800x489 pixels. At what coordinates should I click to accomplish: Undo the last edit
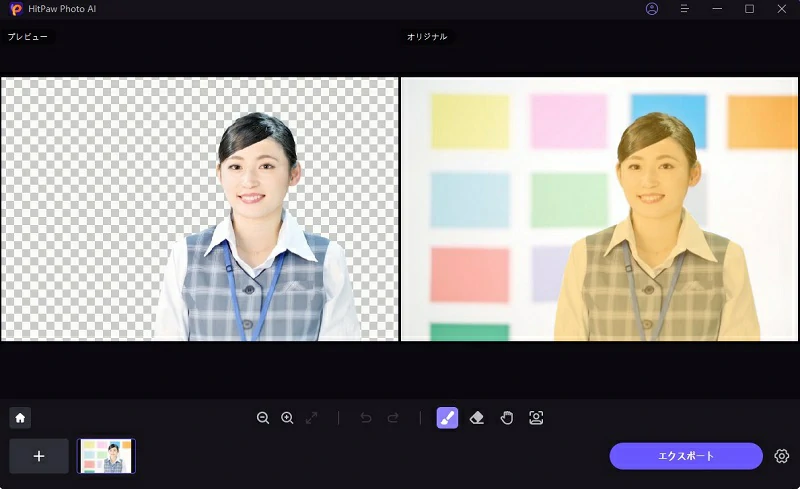pos(366,418)
